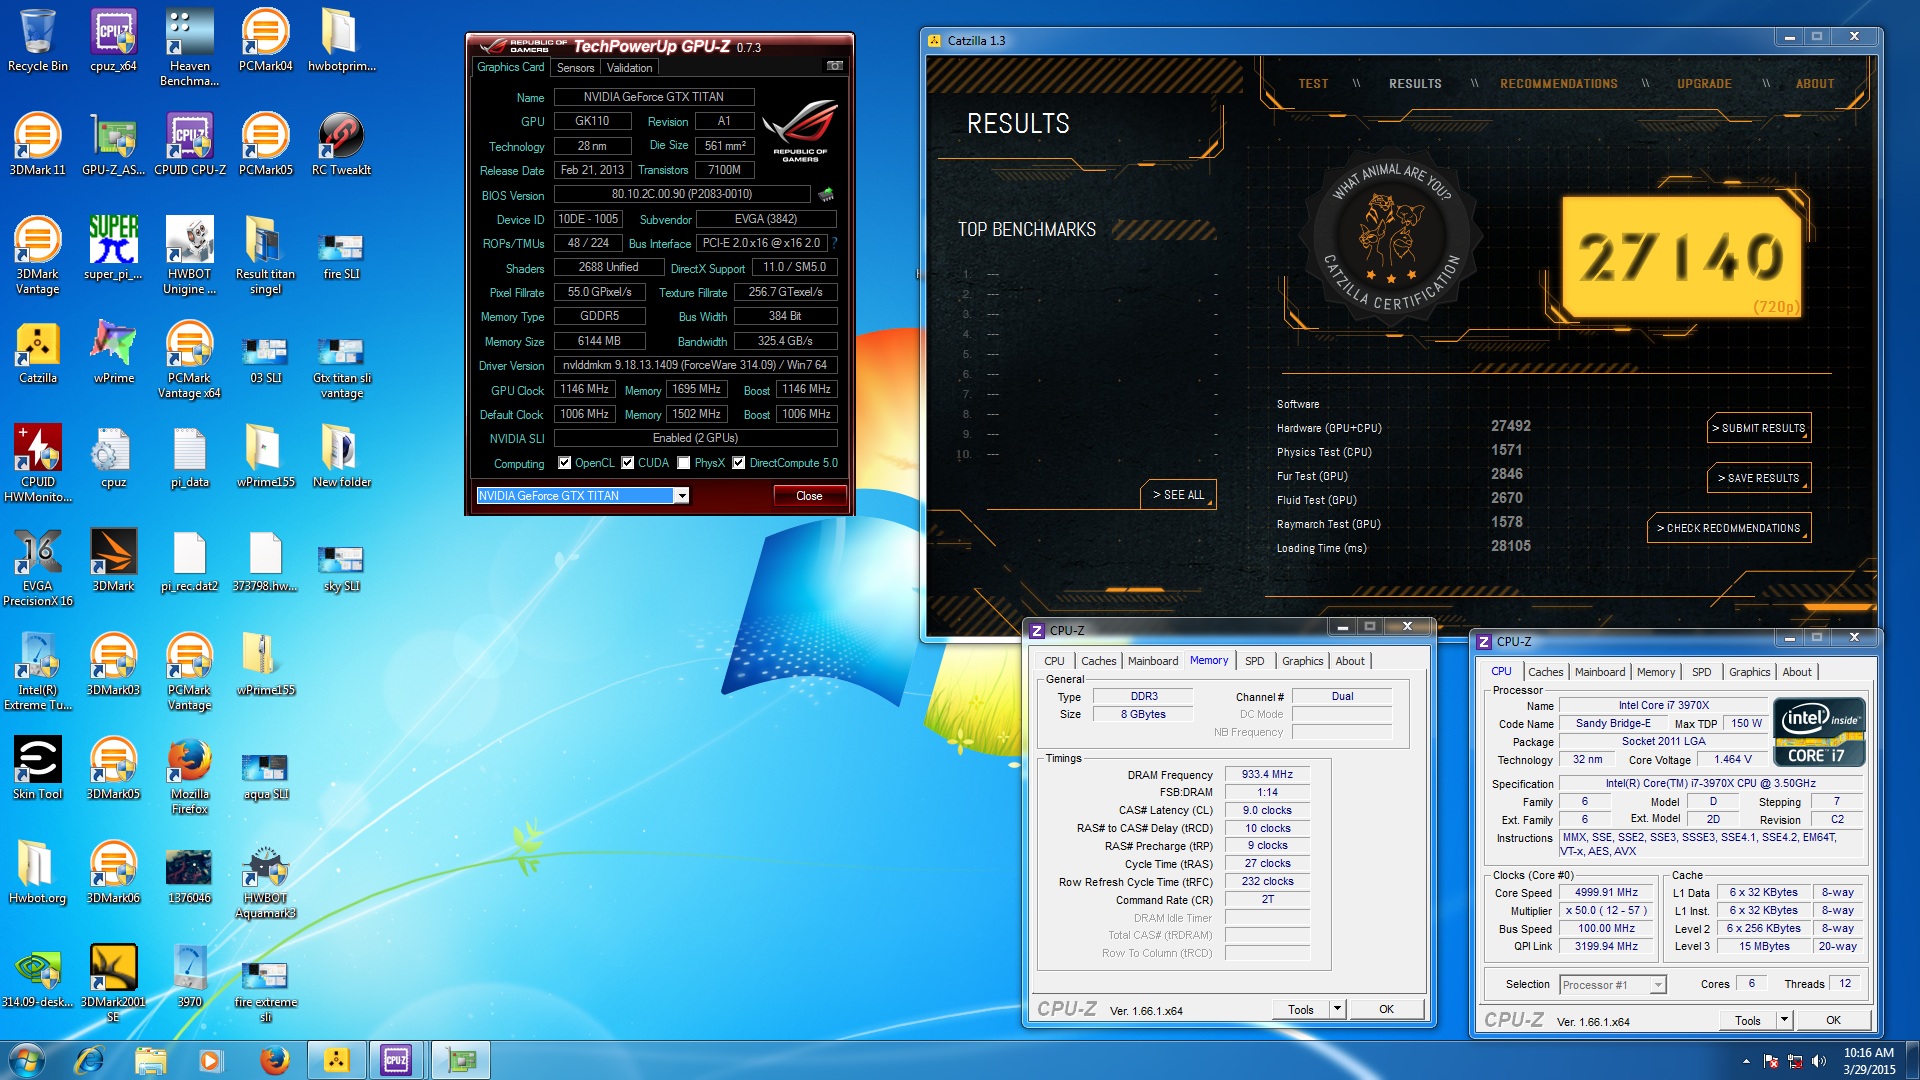Click SUBMIT RESULTS in Catzilla

(1759, 428)
